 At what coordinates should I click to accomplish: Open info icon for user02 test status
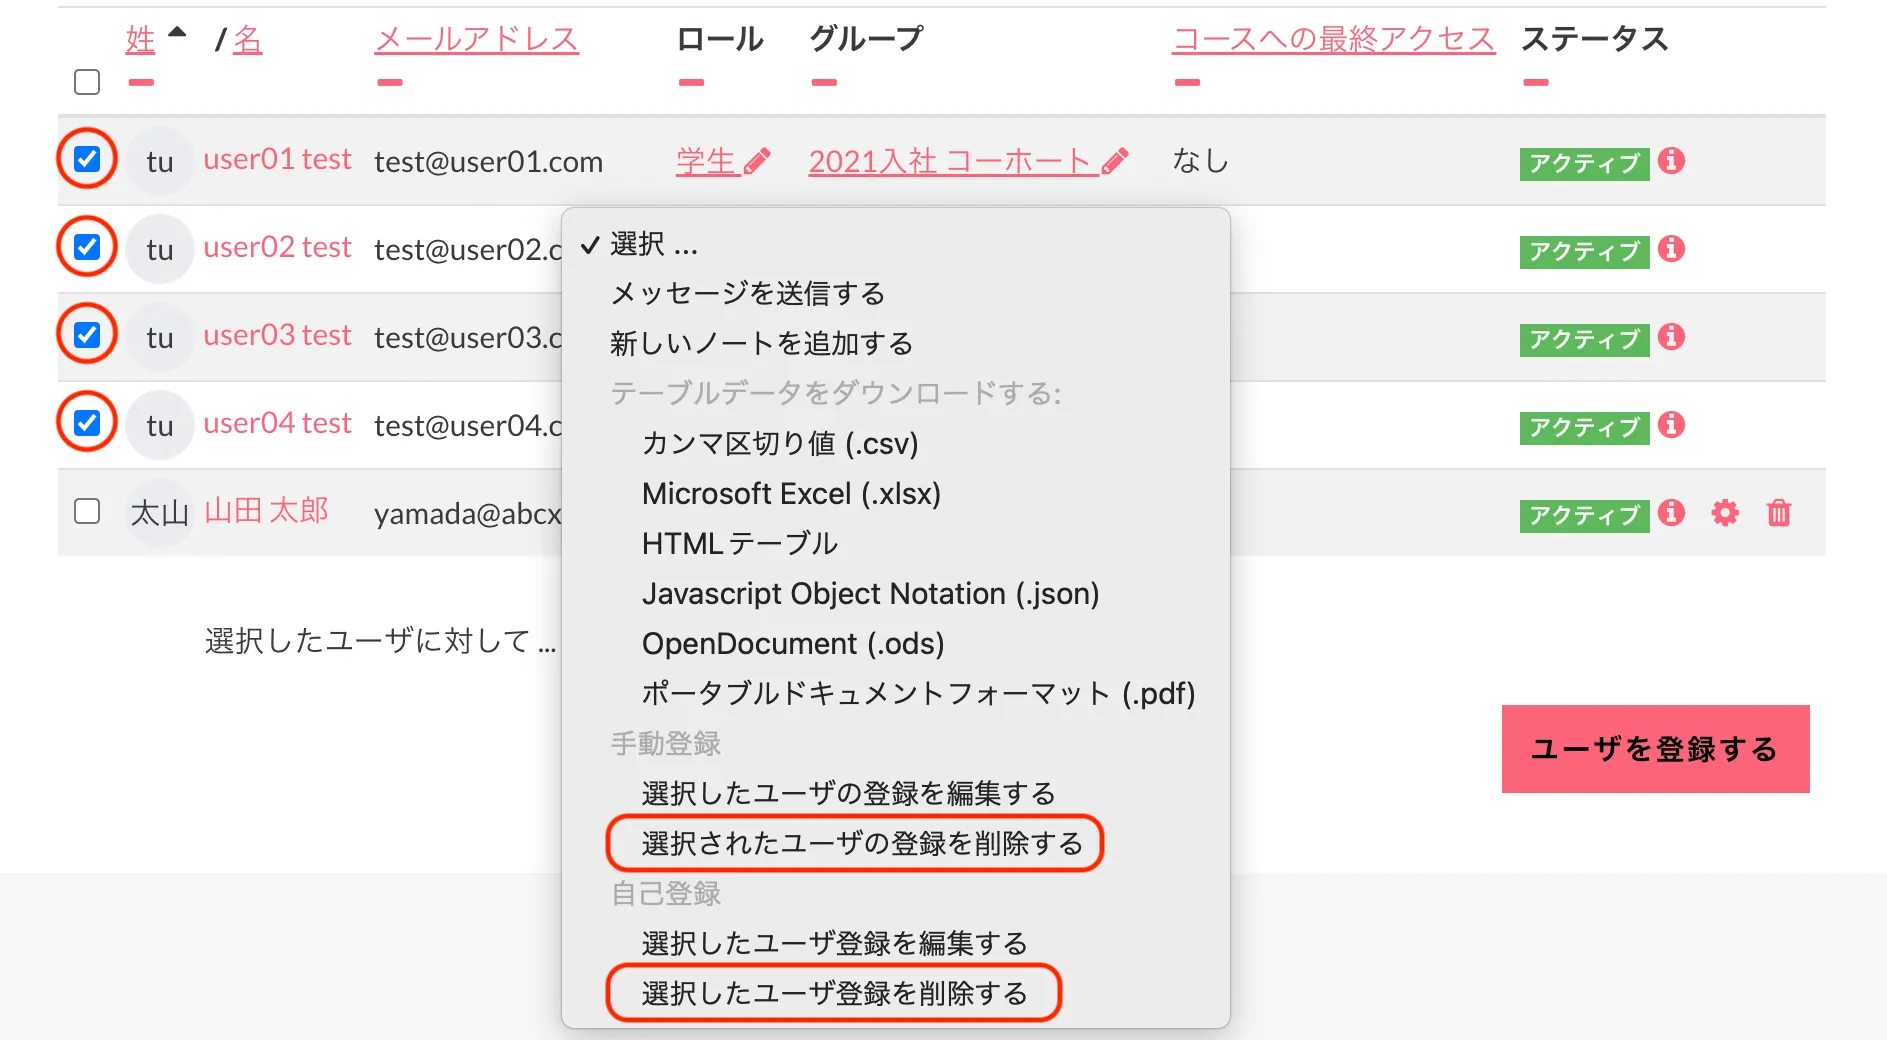tap(1671, 249)
